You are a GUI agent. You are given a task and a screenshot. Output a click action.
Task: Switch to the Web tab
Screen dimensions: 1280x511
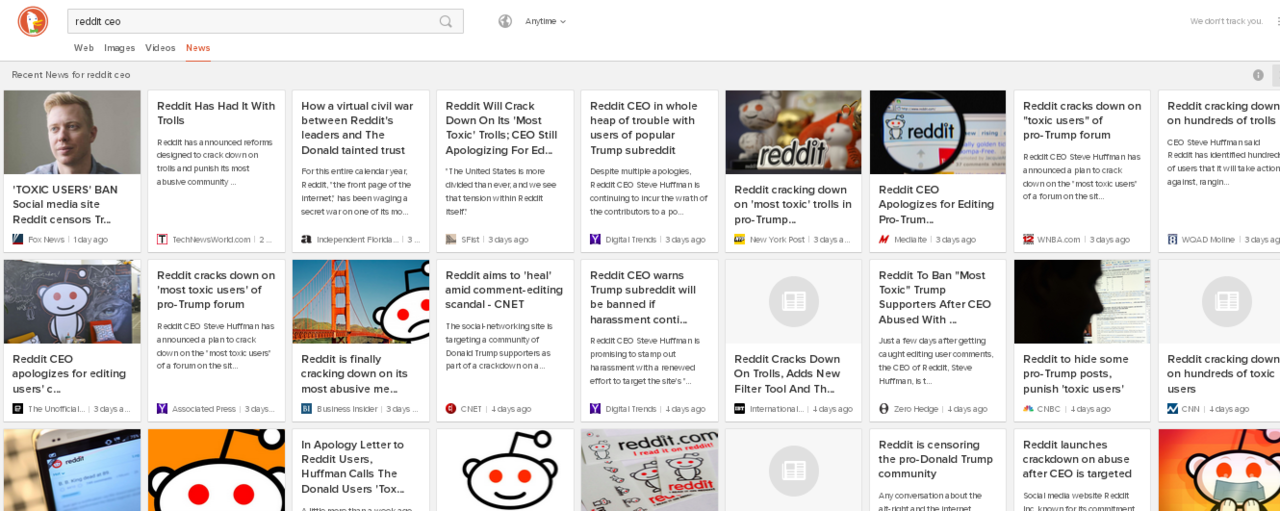pyautogui.click(x=84, y=48)
